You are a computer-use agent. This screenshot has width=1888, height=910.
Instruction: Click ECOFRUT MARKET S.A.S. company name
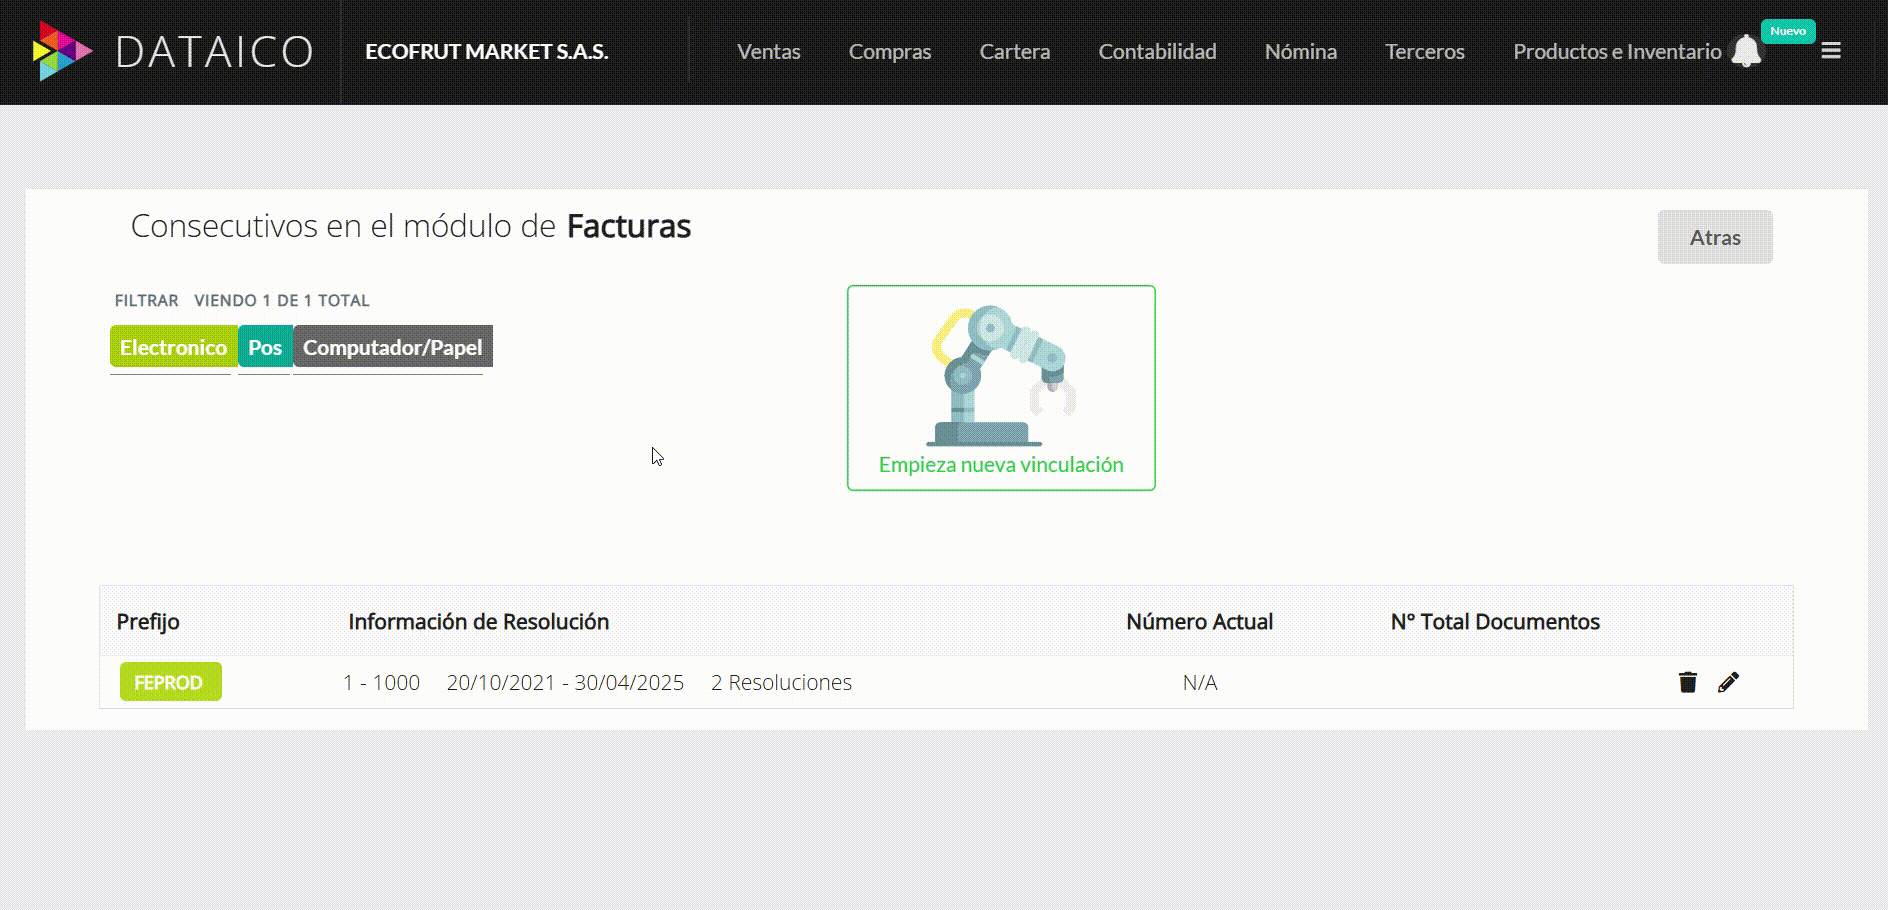click(x=487, y=51)
